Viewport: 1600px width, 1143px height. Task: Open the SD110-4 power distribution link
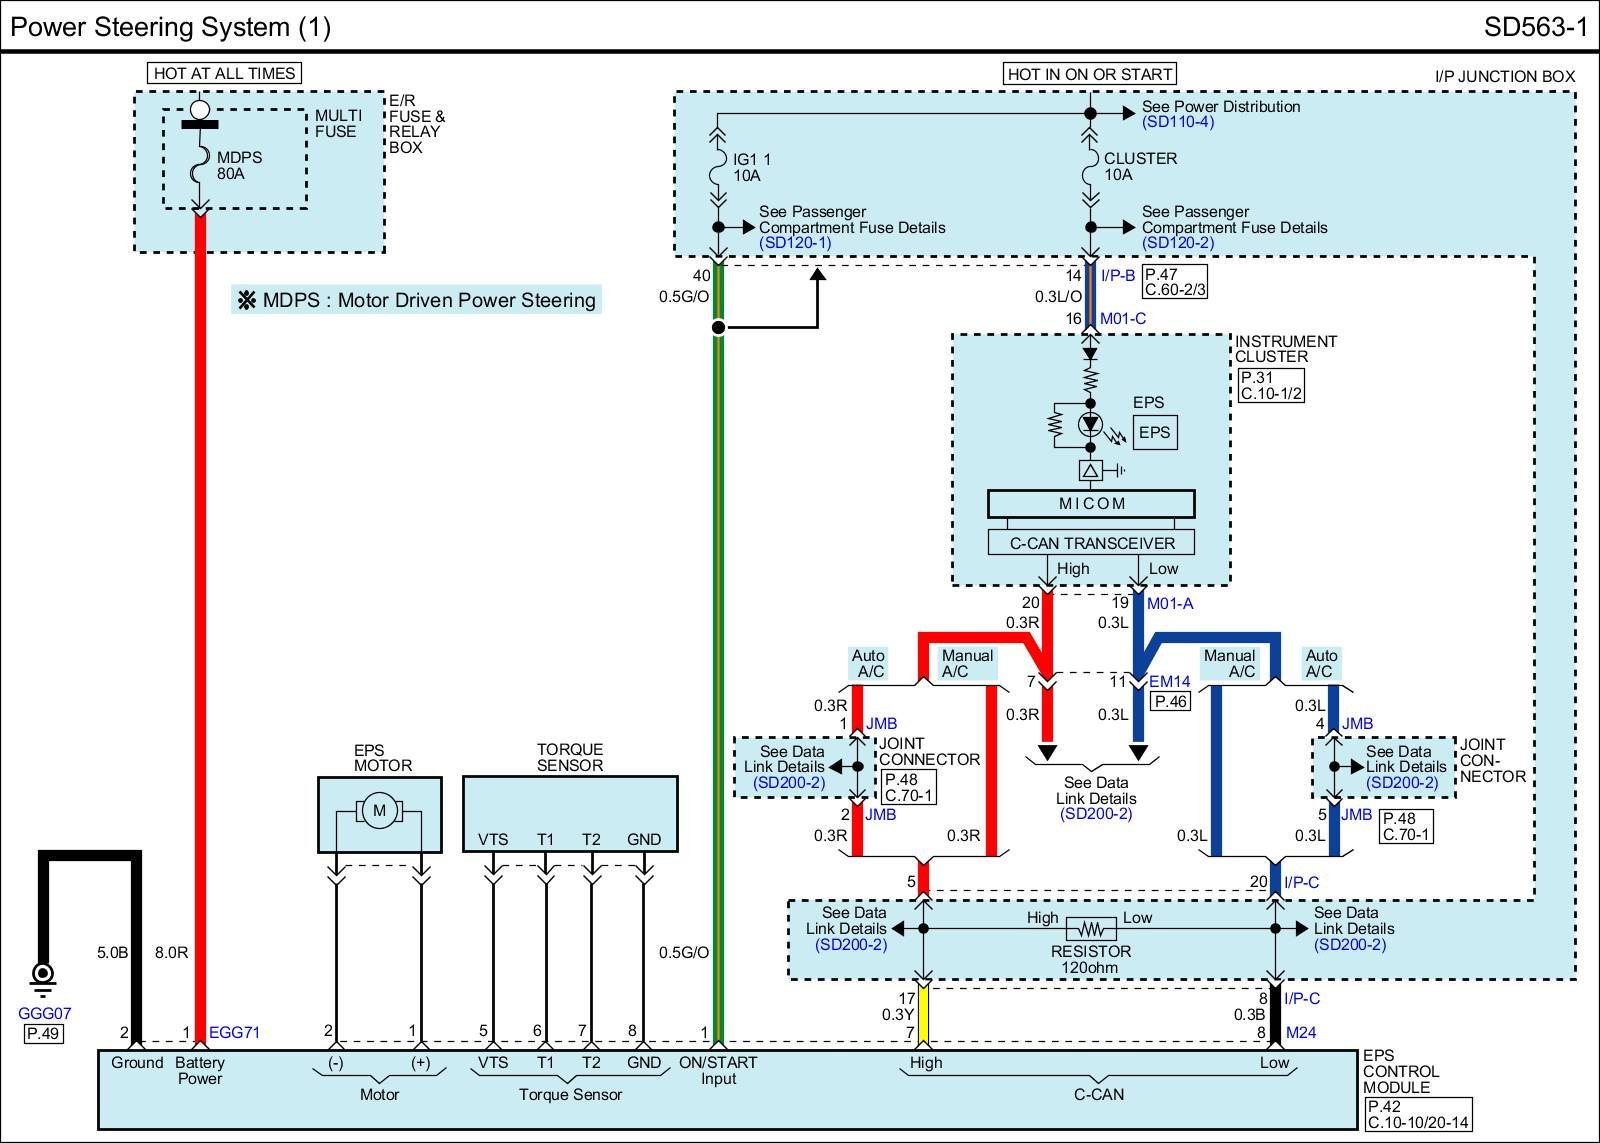click(1178, 122)
